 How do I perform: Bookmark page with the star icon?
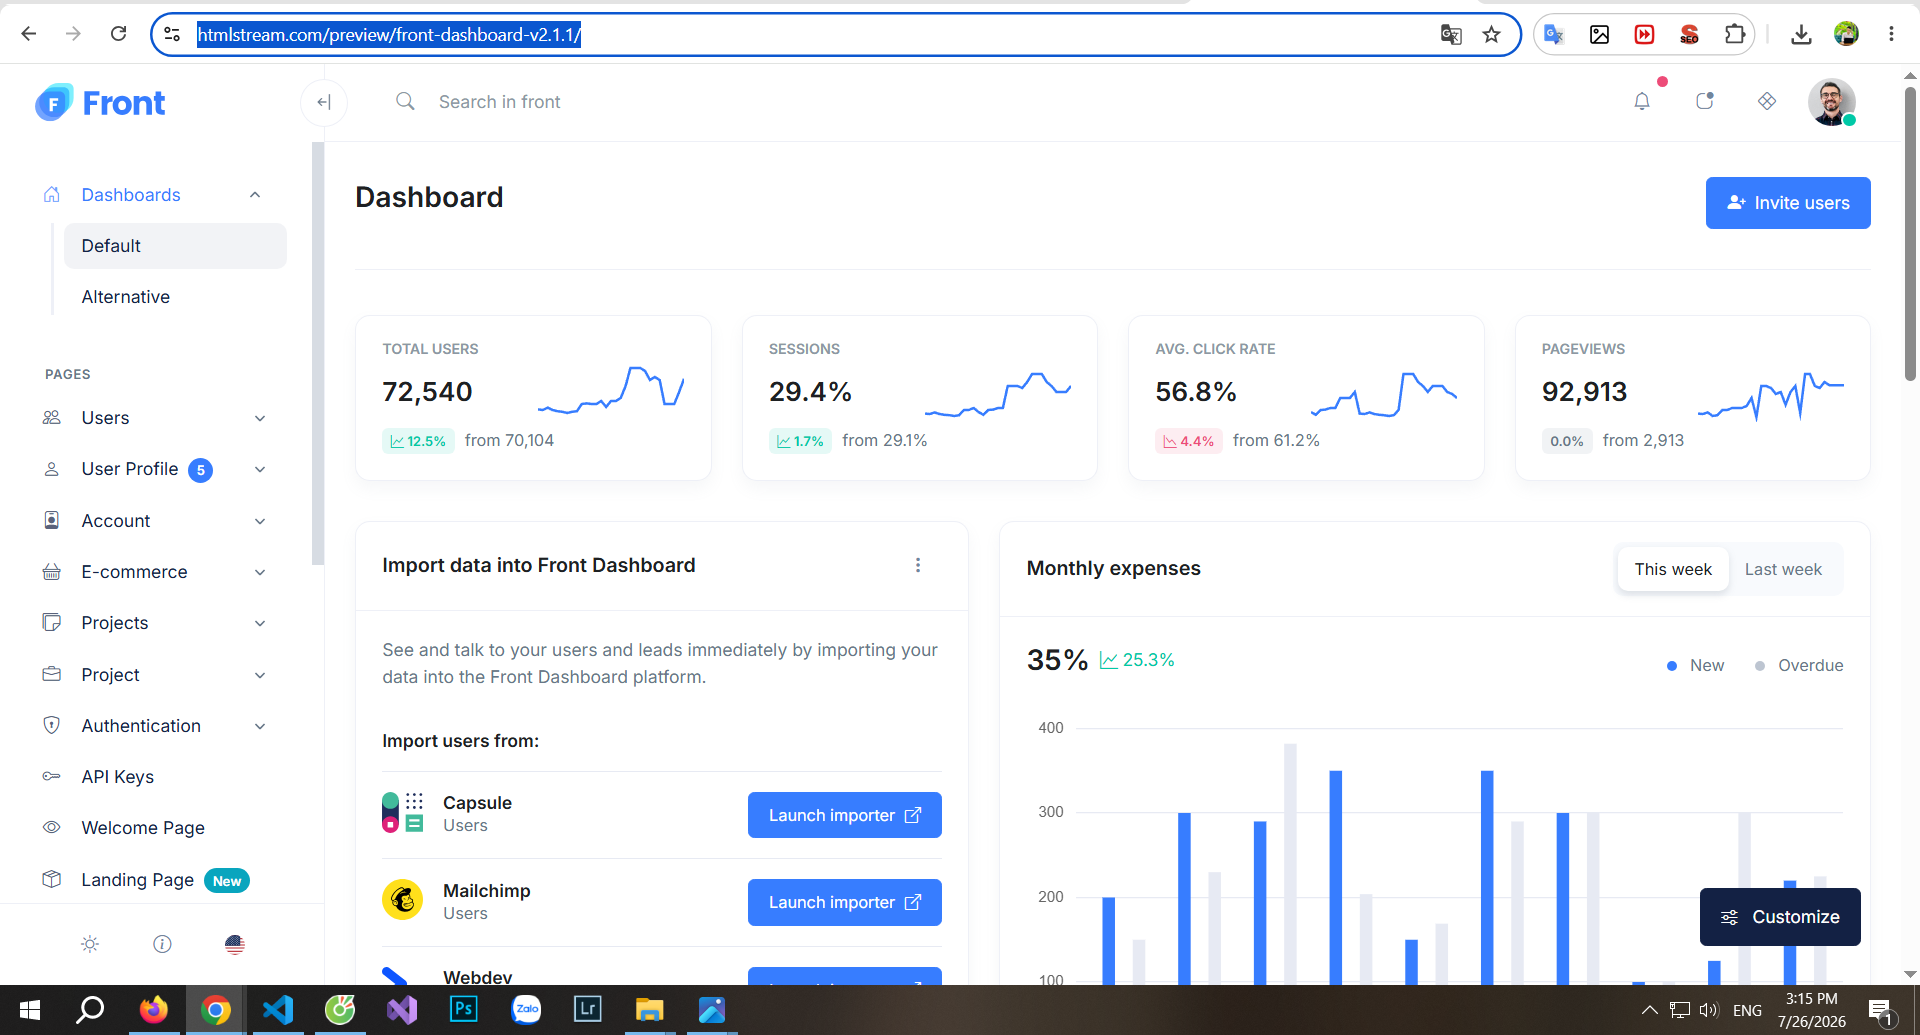click(x=1491, y=35)
